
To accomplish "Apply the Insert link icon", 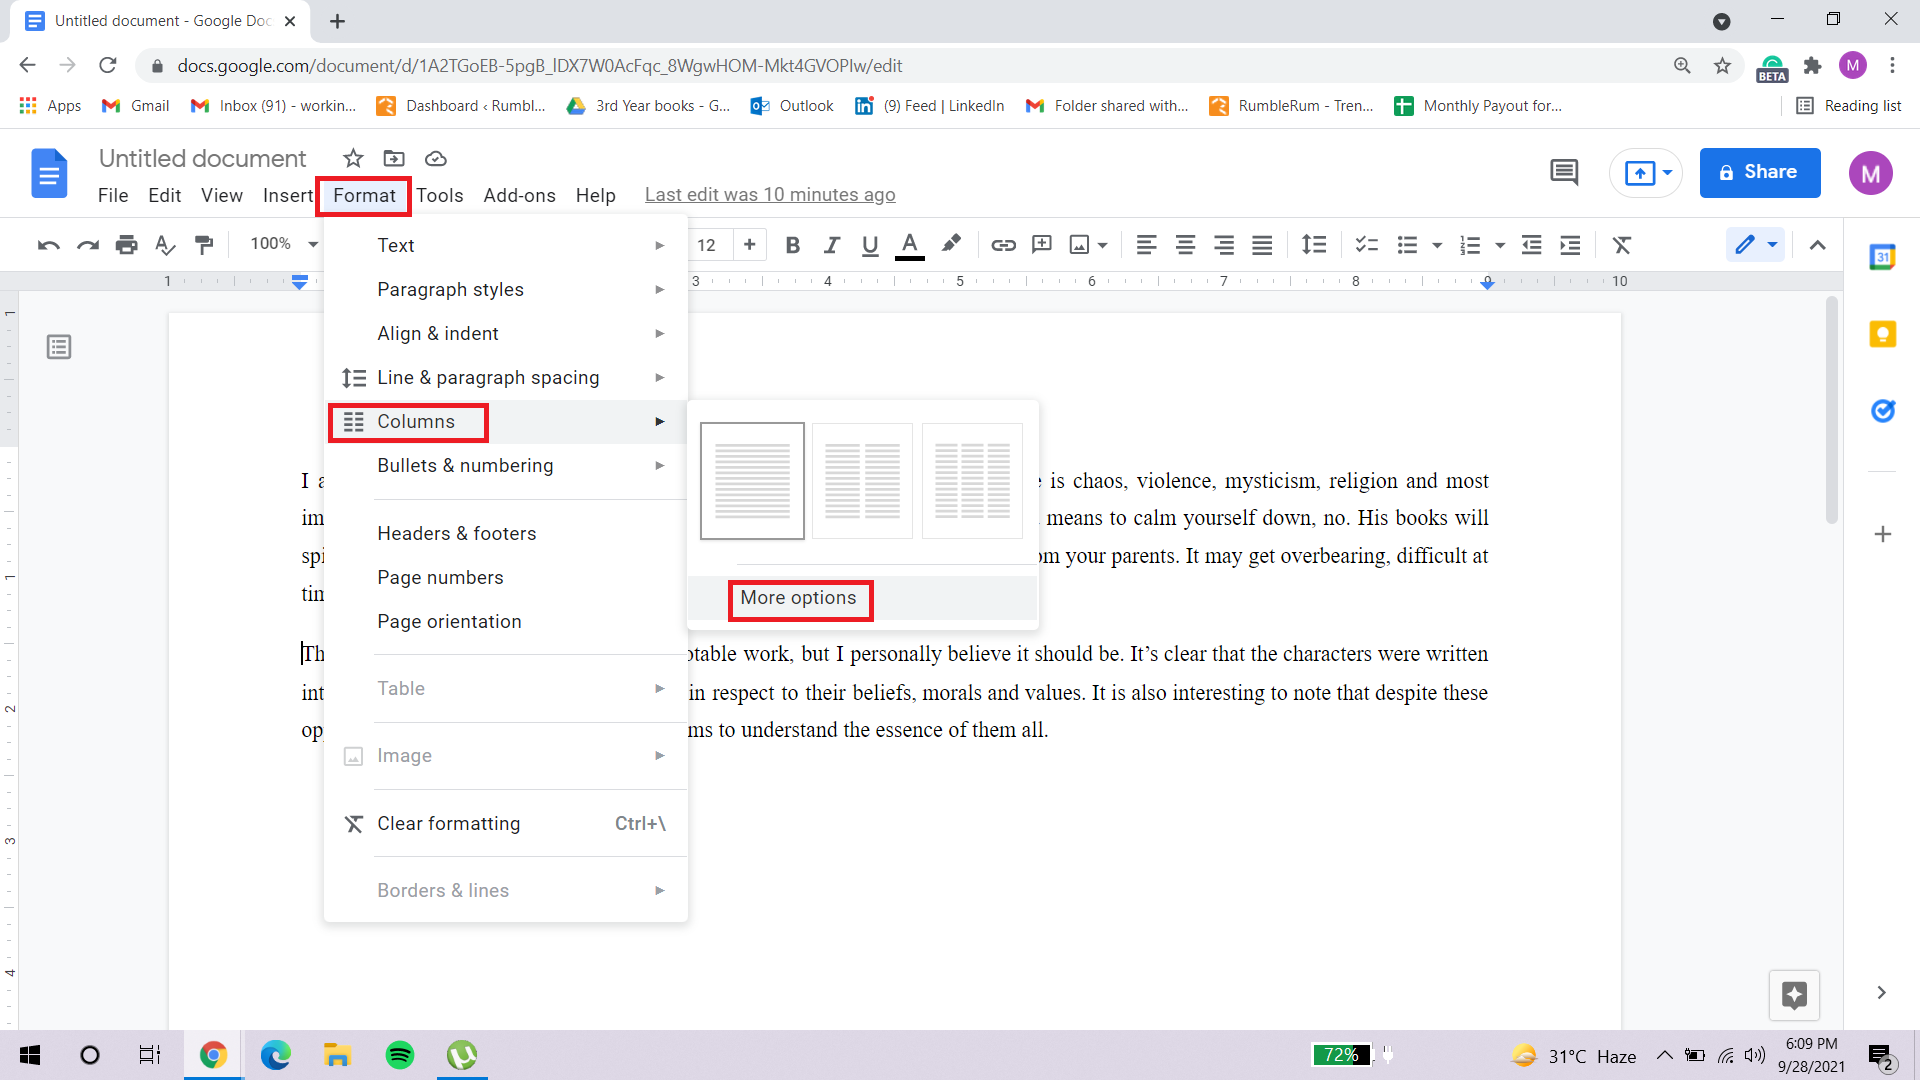I will click(1003, 245).
